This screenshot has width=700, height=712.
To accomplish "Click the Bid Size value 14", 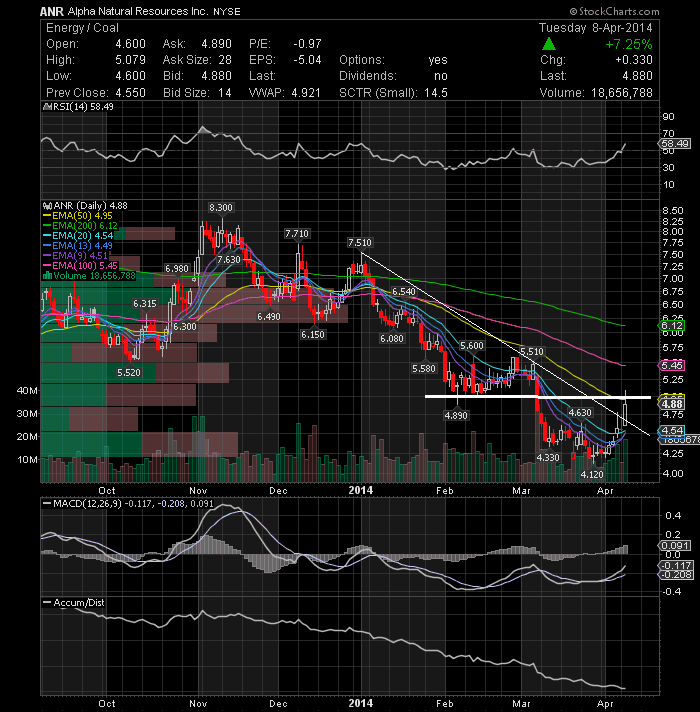I will pos(224,93).
